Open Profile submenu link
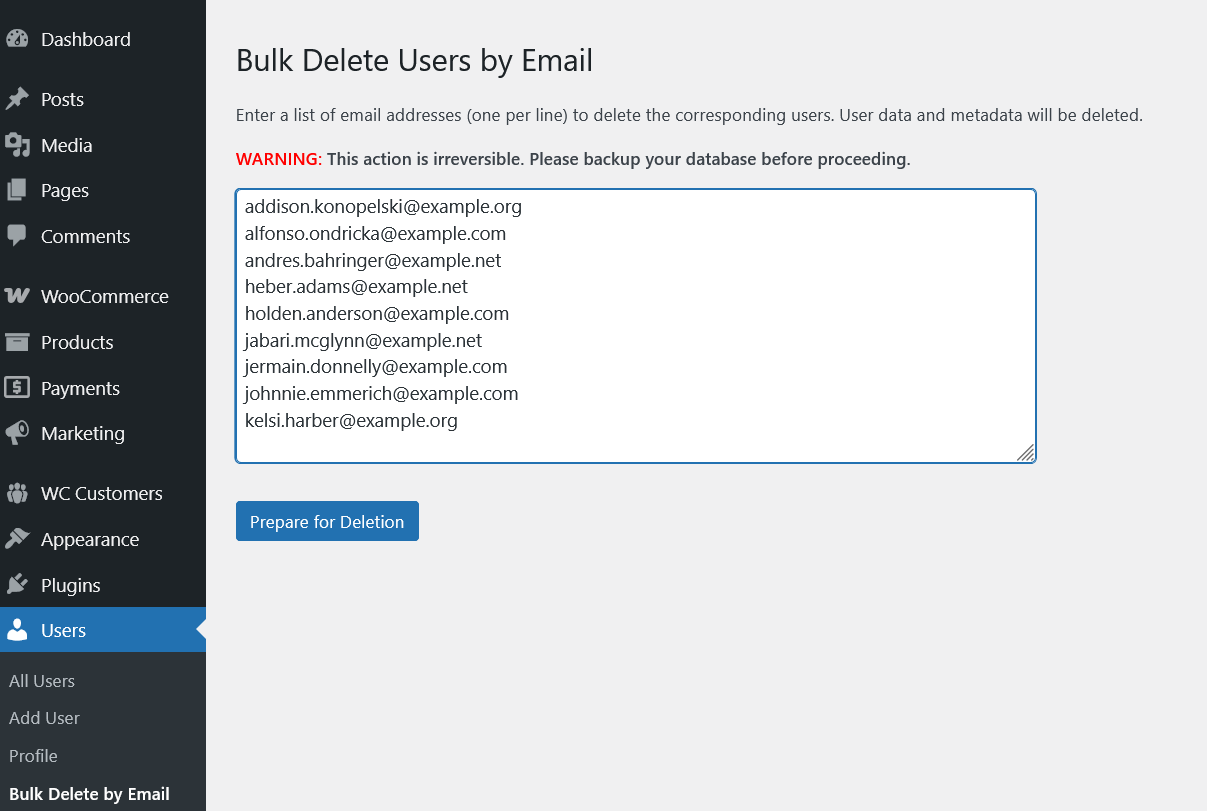This screenshot has width=1207, height=811. (x=33, y=756)
